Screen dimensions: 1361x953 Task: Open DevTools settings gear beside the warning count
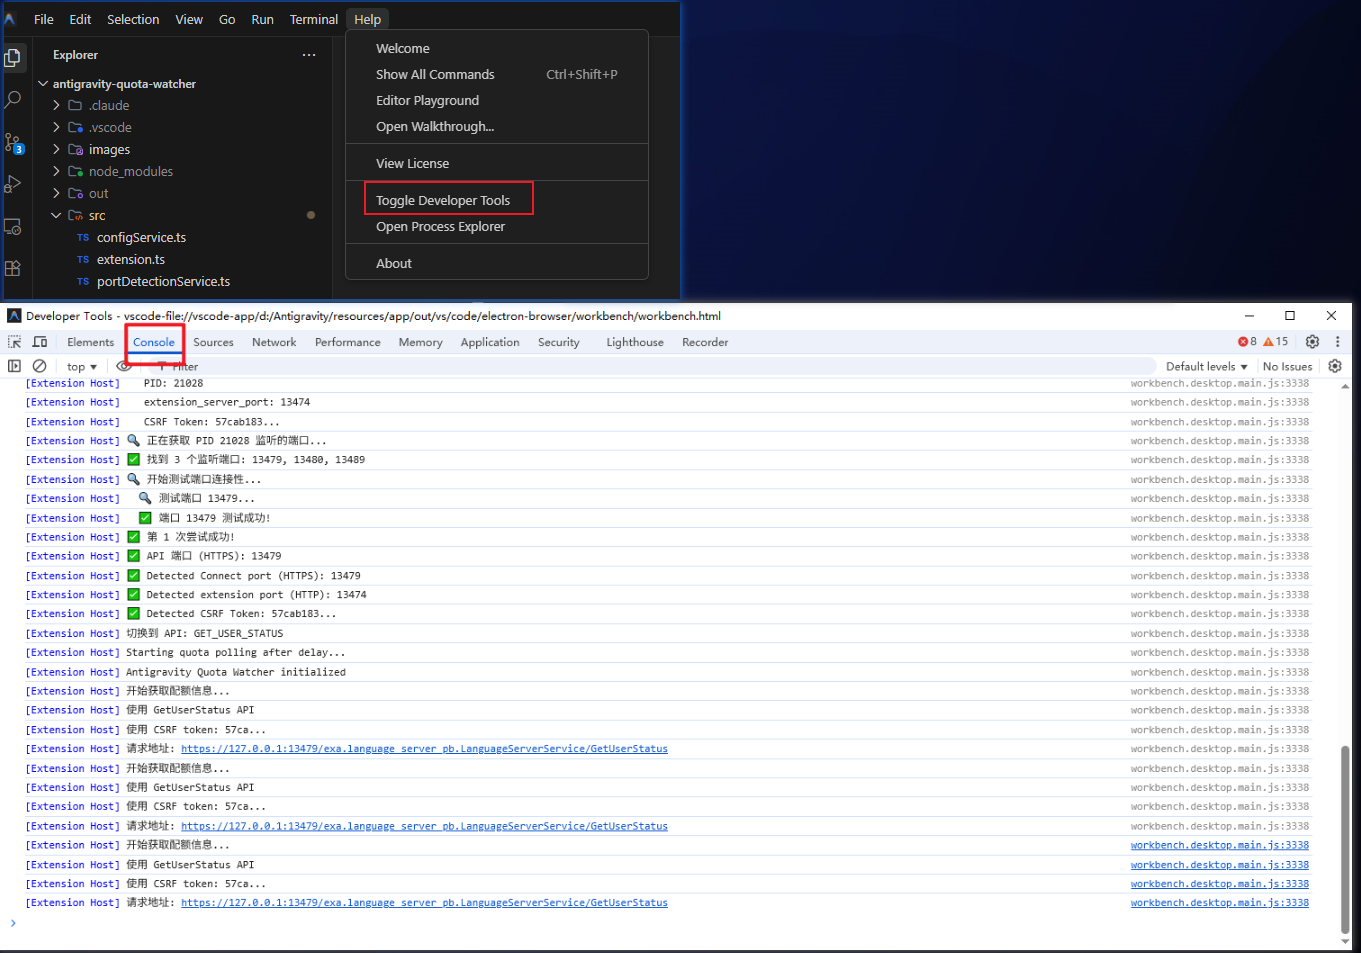(1313, 342)
